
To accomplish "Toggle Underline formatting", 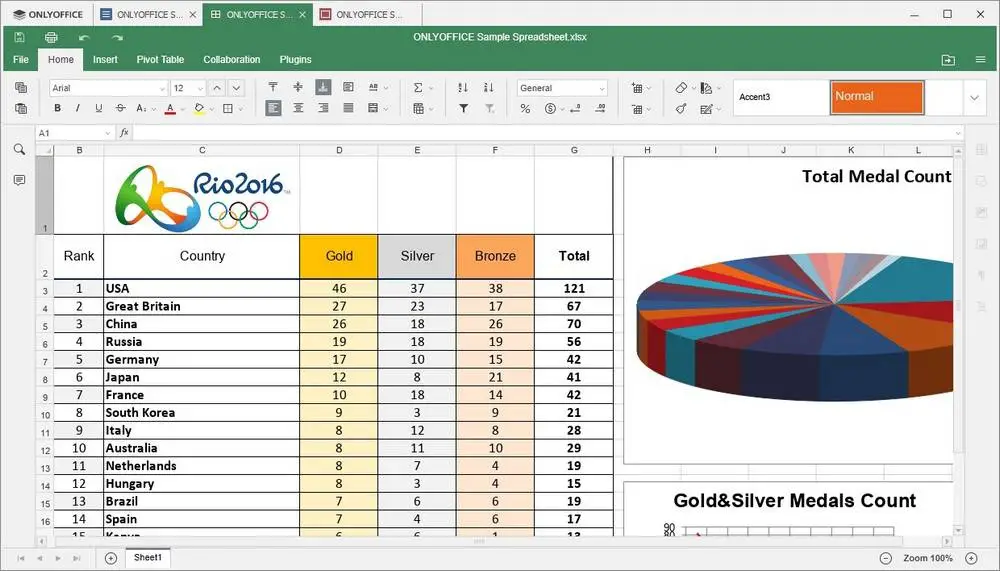I will point(98,108).
